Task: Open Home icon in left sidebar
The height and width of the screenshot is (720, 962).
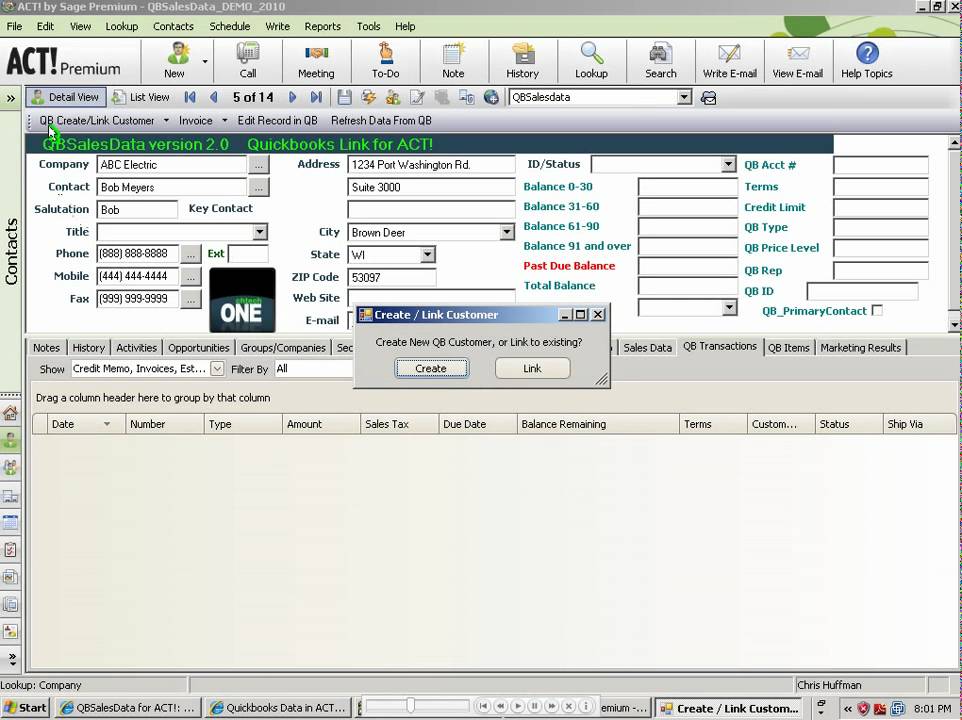Action: 10,413
